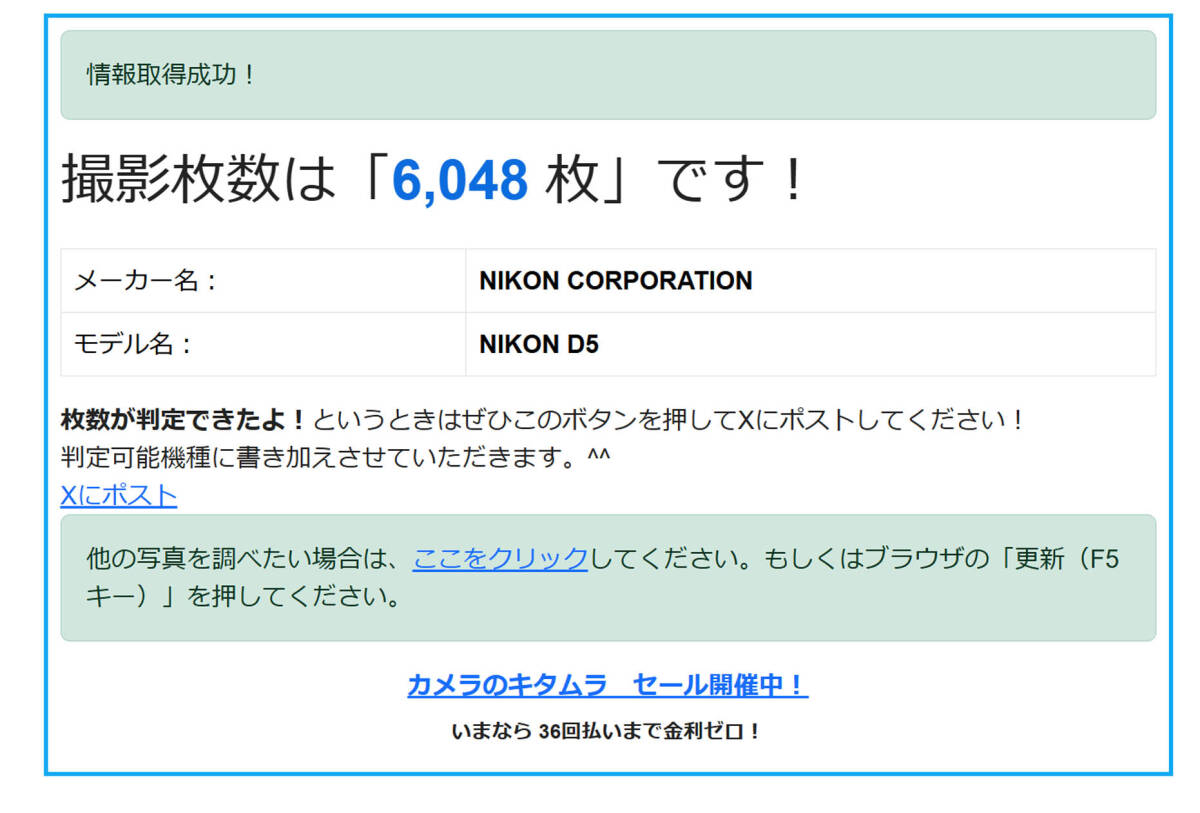Screen dimensions: 1200x813
Task: Click the '判定可能機種に書き加えさせていただきます。^^' line
Action: [x=335, y=457]
